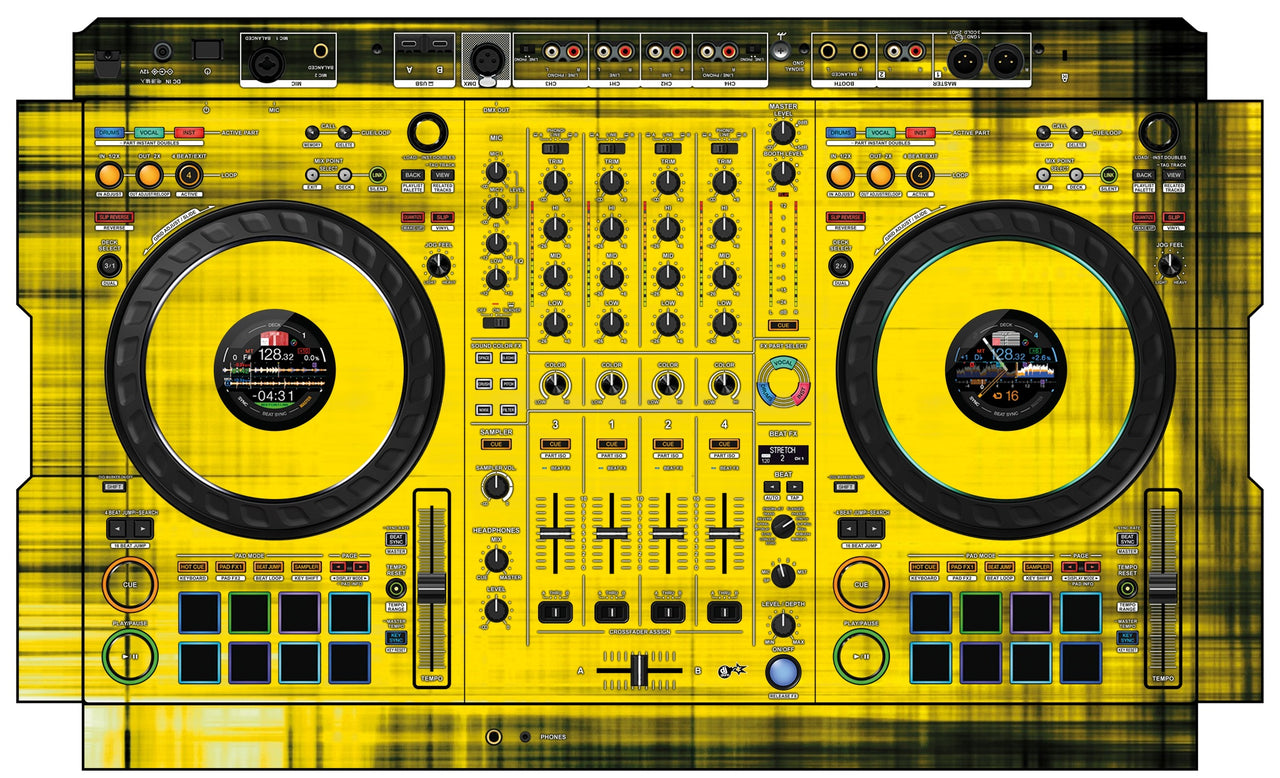Tap left deck TEMPO RESET button
1280x778 pixels.
(x=395, y=588)
